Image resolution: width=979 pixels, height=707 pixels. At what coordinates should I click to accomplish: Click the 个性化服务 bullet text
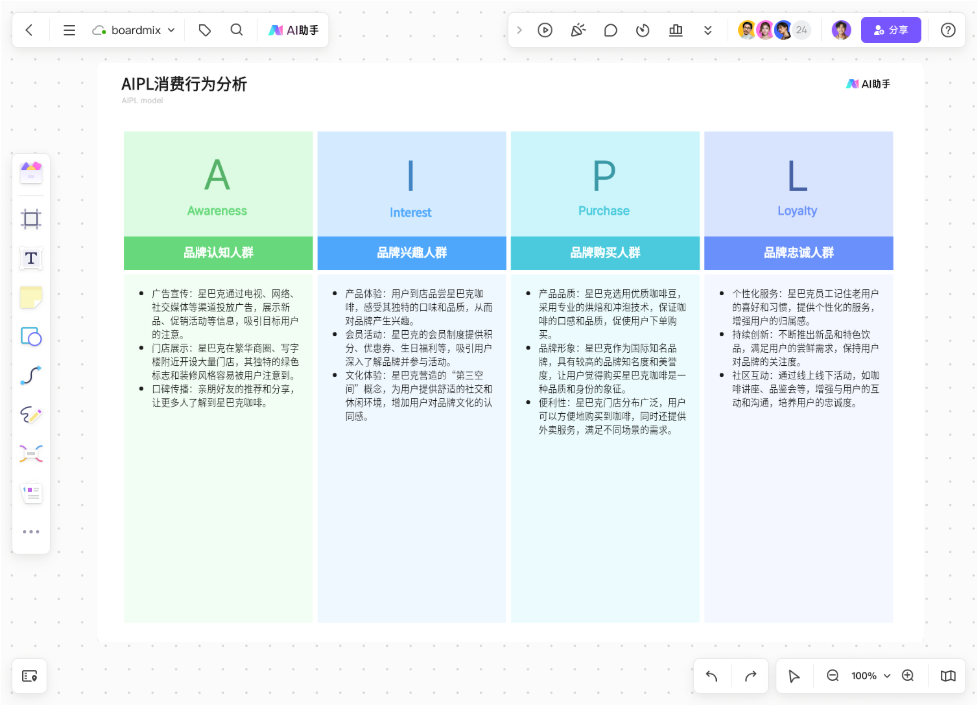(x=805, y=307)
